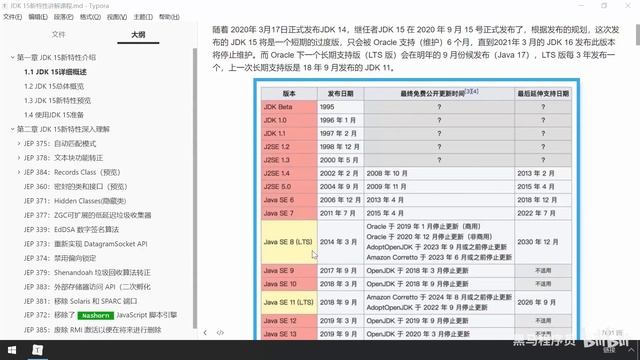The height and width of the screenshot is (360, 640).
Task: Go to 1.3 JDK 15新特性预览 heading
Action: click(57, 100)
